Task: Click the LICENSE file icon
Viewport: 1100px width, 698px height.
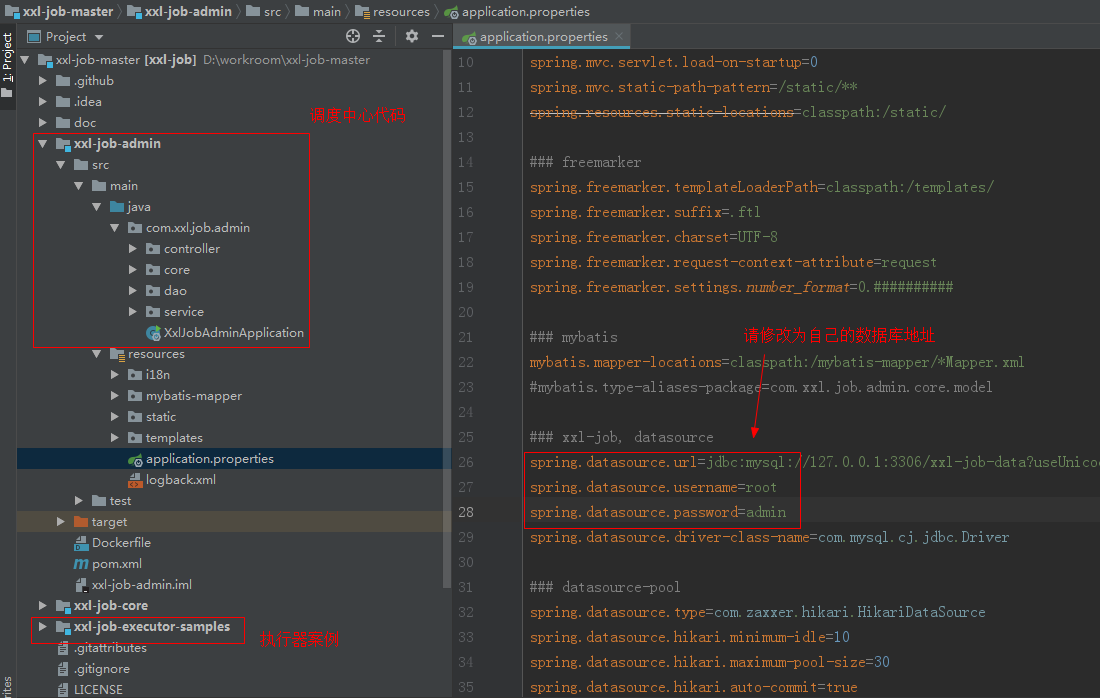Action: (x=63, y=690)
